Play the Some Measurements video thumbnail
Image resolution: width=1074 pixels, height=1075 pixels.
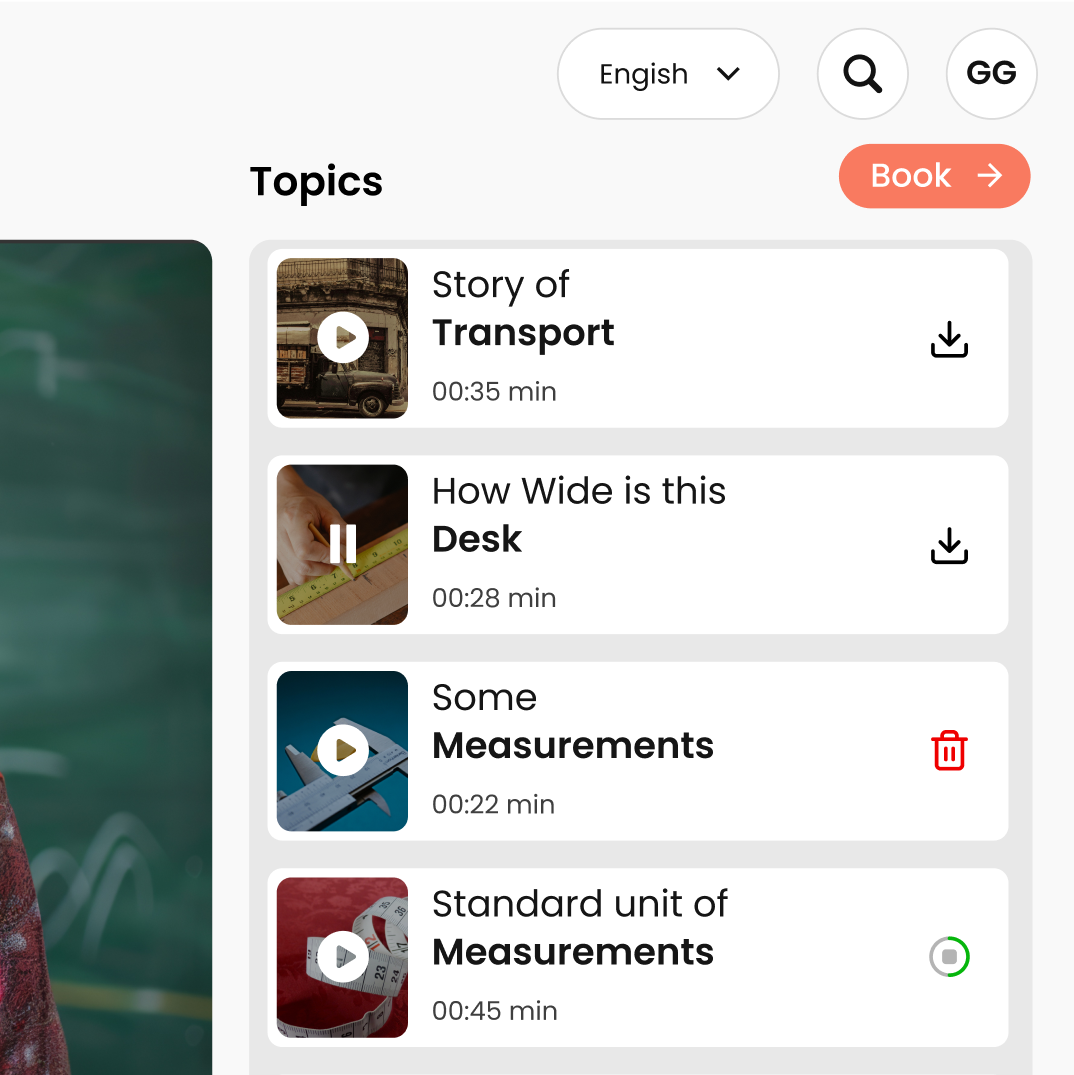tap(343, 750)
